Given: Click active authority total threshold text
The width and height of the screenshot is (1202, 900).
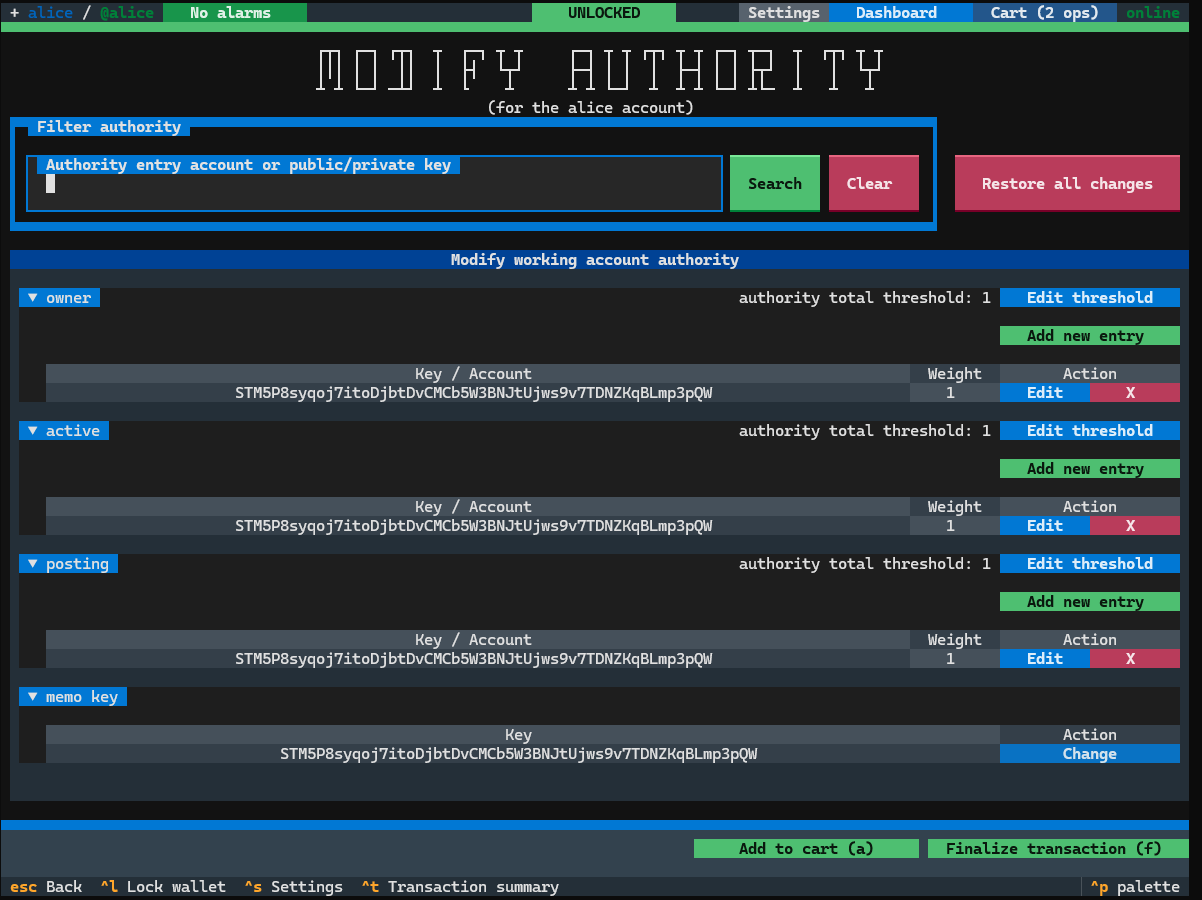Looking at the screenshot, I should pos(865,431).
